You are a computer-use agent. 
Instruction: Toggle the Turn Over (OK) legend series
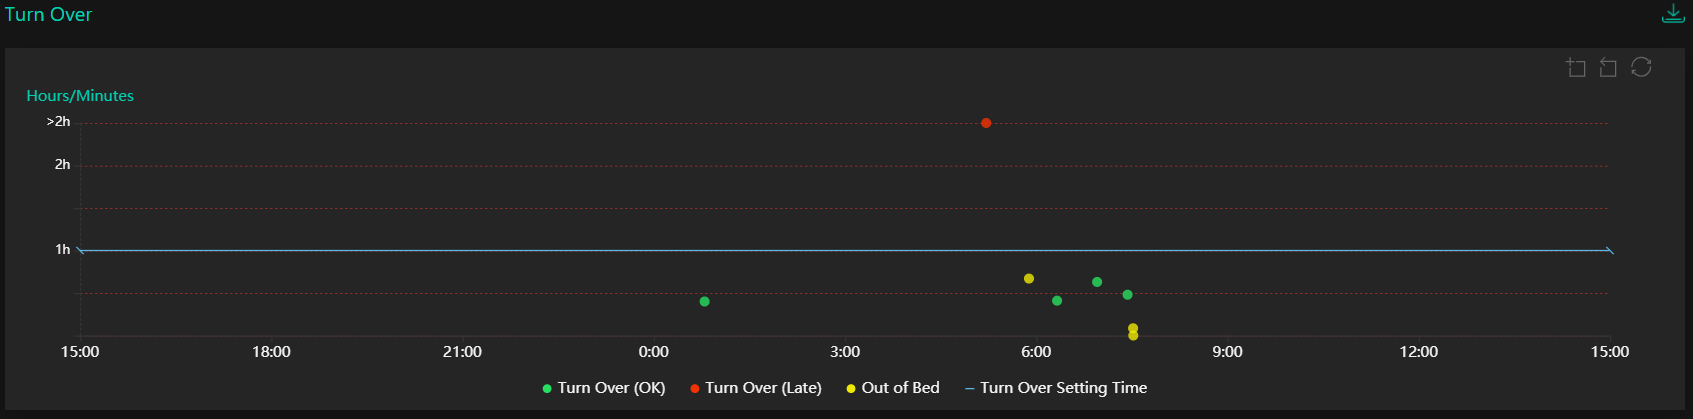point(603,388)
